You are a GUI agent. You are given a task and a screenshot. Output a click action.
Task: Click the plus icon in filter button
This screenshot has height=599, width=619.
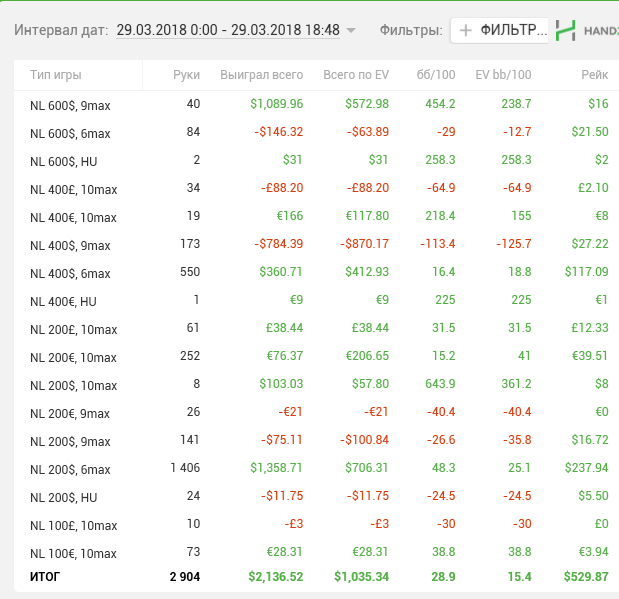[x=466, y=30]
